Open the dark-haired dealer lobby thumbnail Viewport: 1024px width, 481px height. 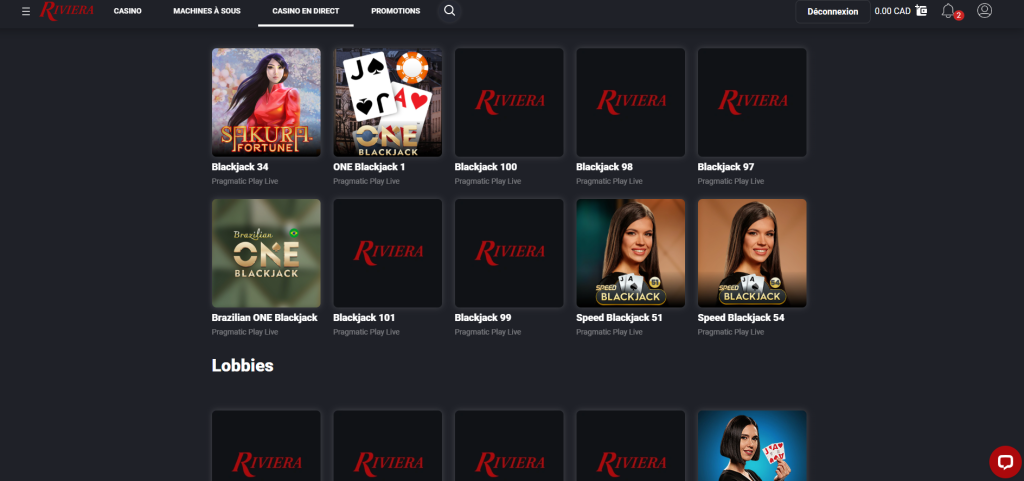(752, 446)
